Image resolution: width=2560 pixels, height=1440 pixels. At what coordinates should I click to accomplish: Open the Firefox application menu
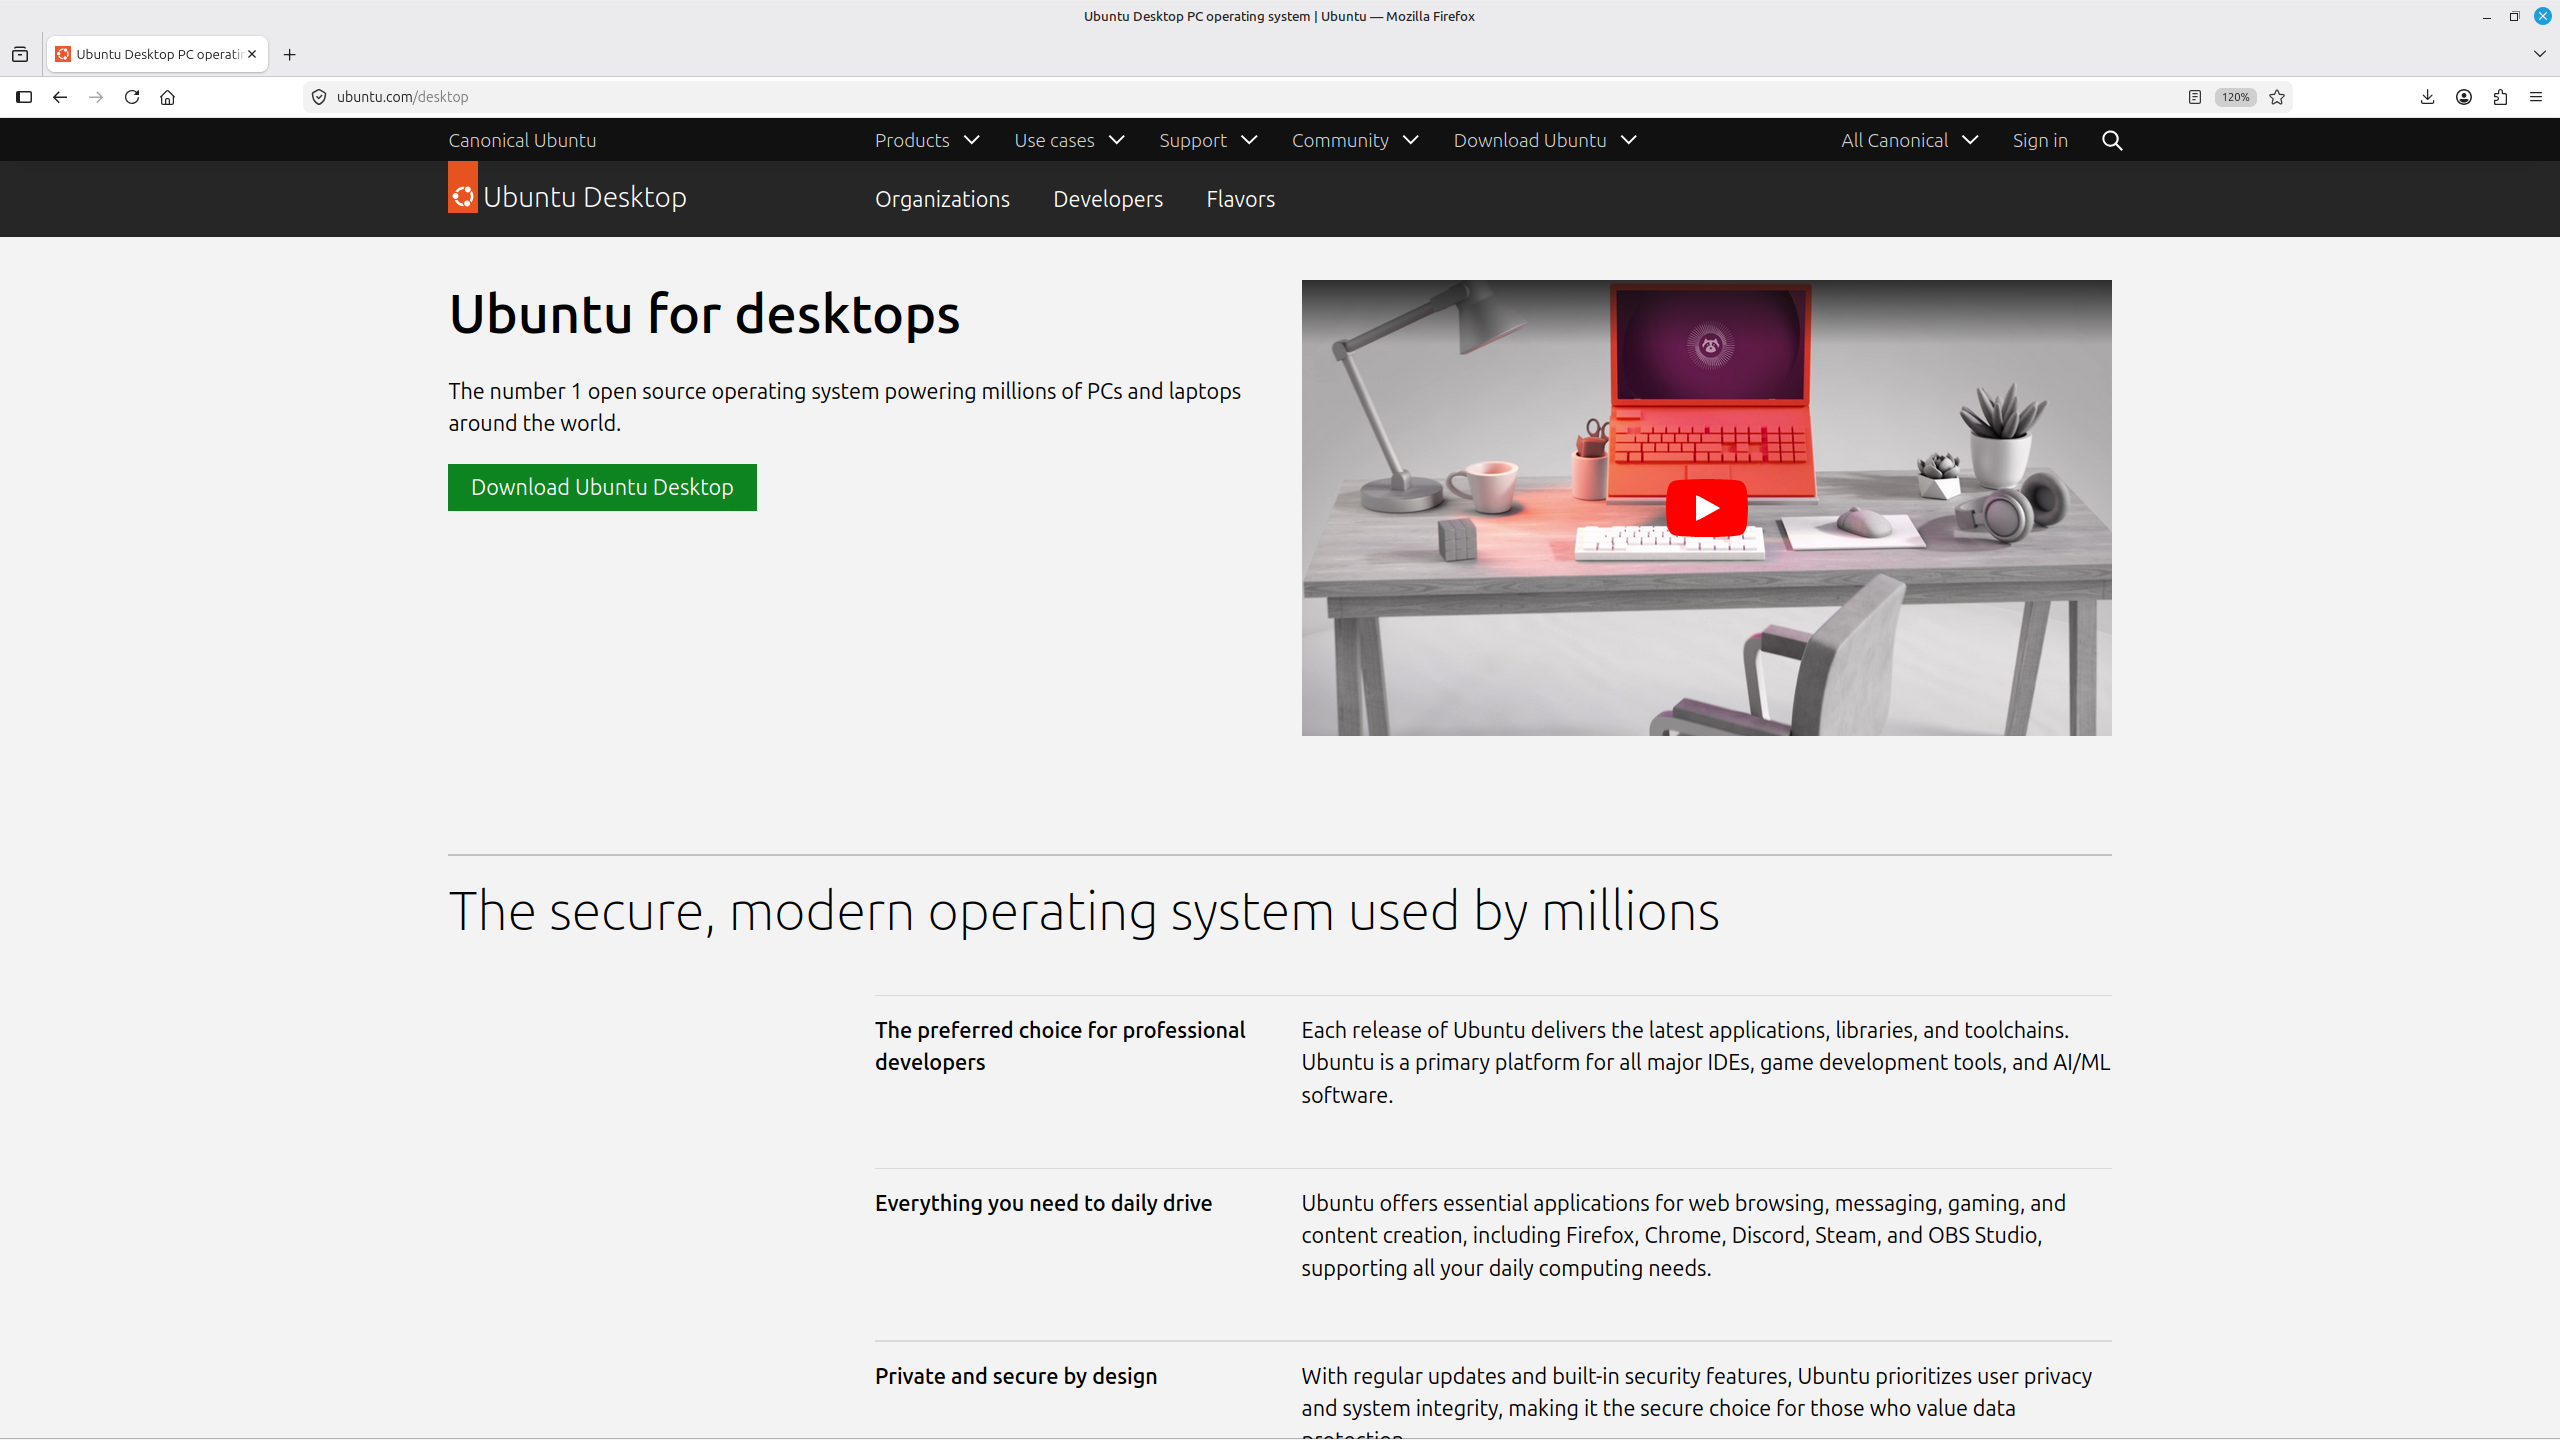(2536, 97)
